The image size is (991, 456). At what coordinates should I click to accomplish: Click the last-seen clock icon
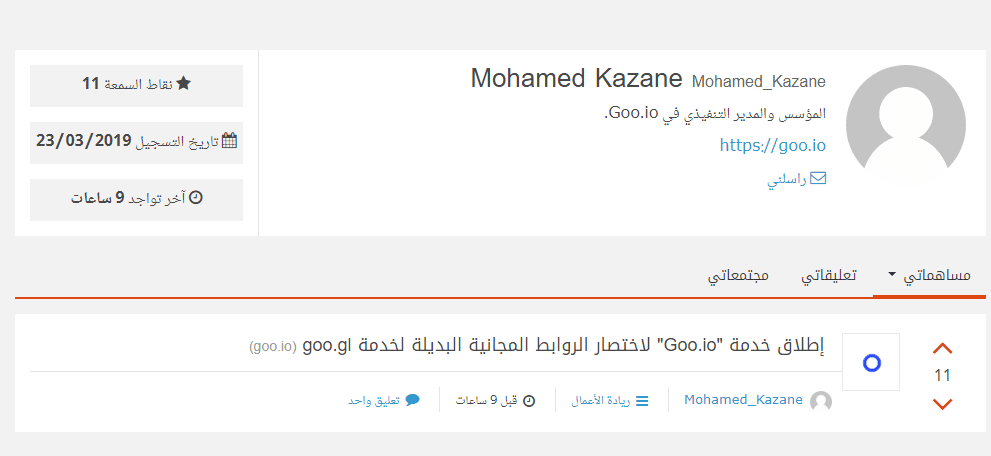(196, 198)
